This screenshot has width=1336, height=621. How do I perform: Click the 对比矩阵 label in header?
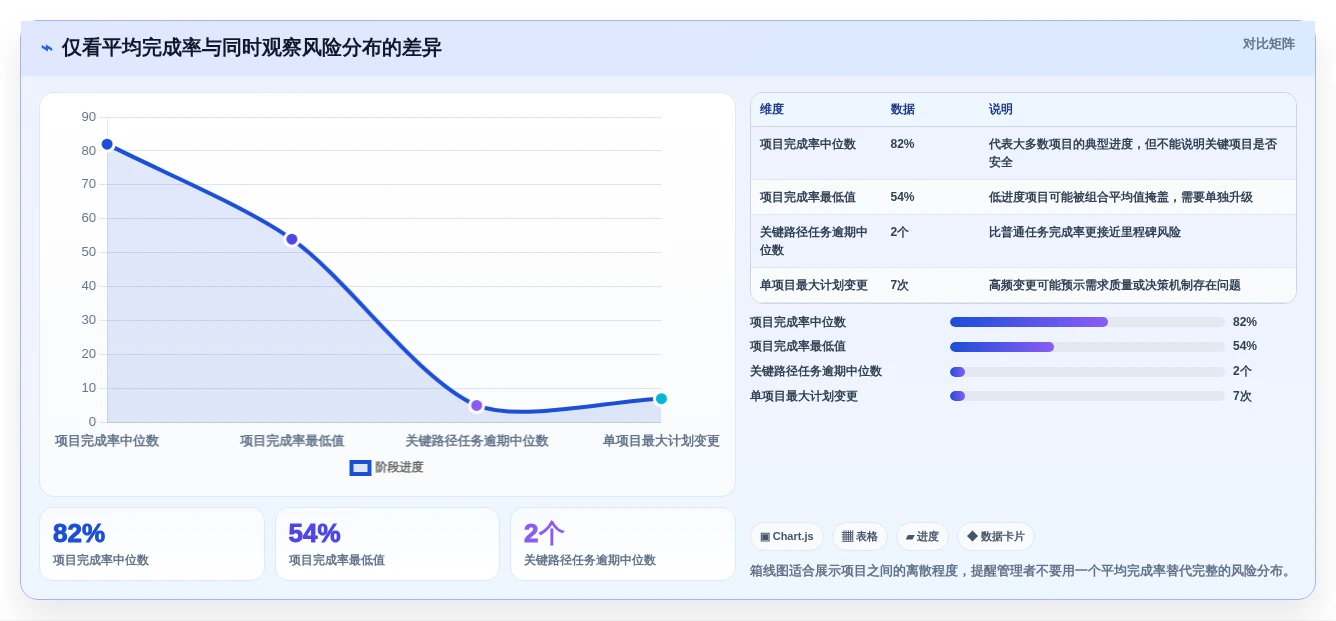(x=1268, y=44)
